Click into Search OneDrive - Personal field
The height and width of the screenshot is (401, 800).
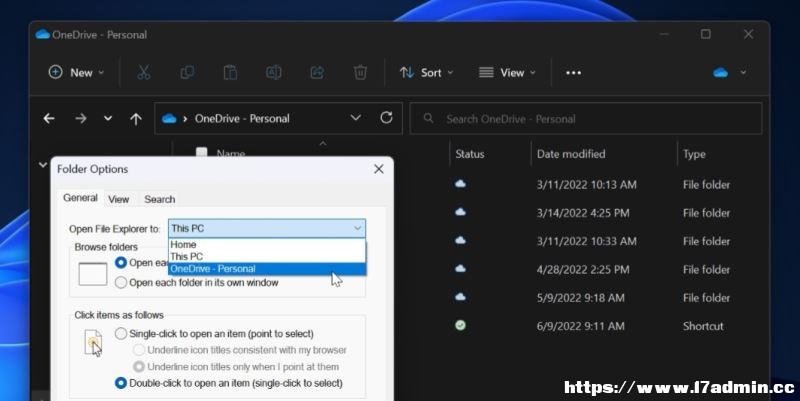point(586,118)
